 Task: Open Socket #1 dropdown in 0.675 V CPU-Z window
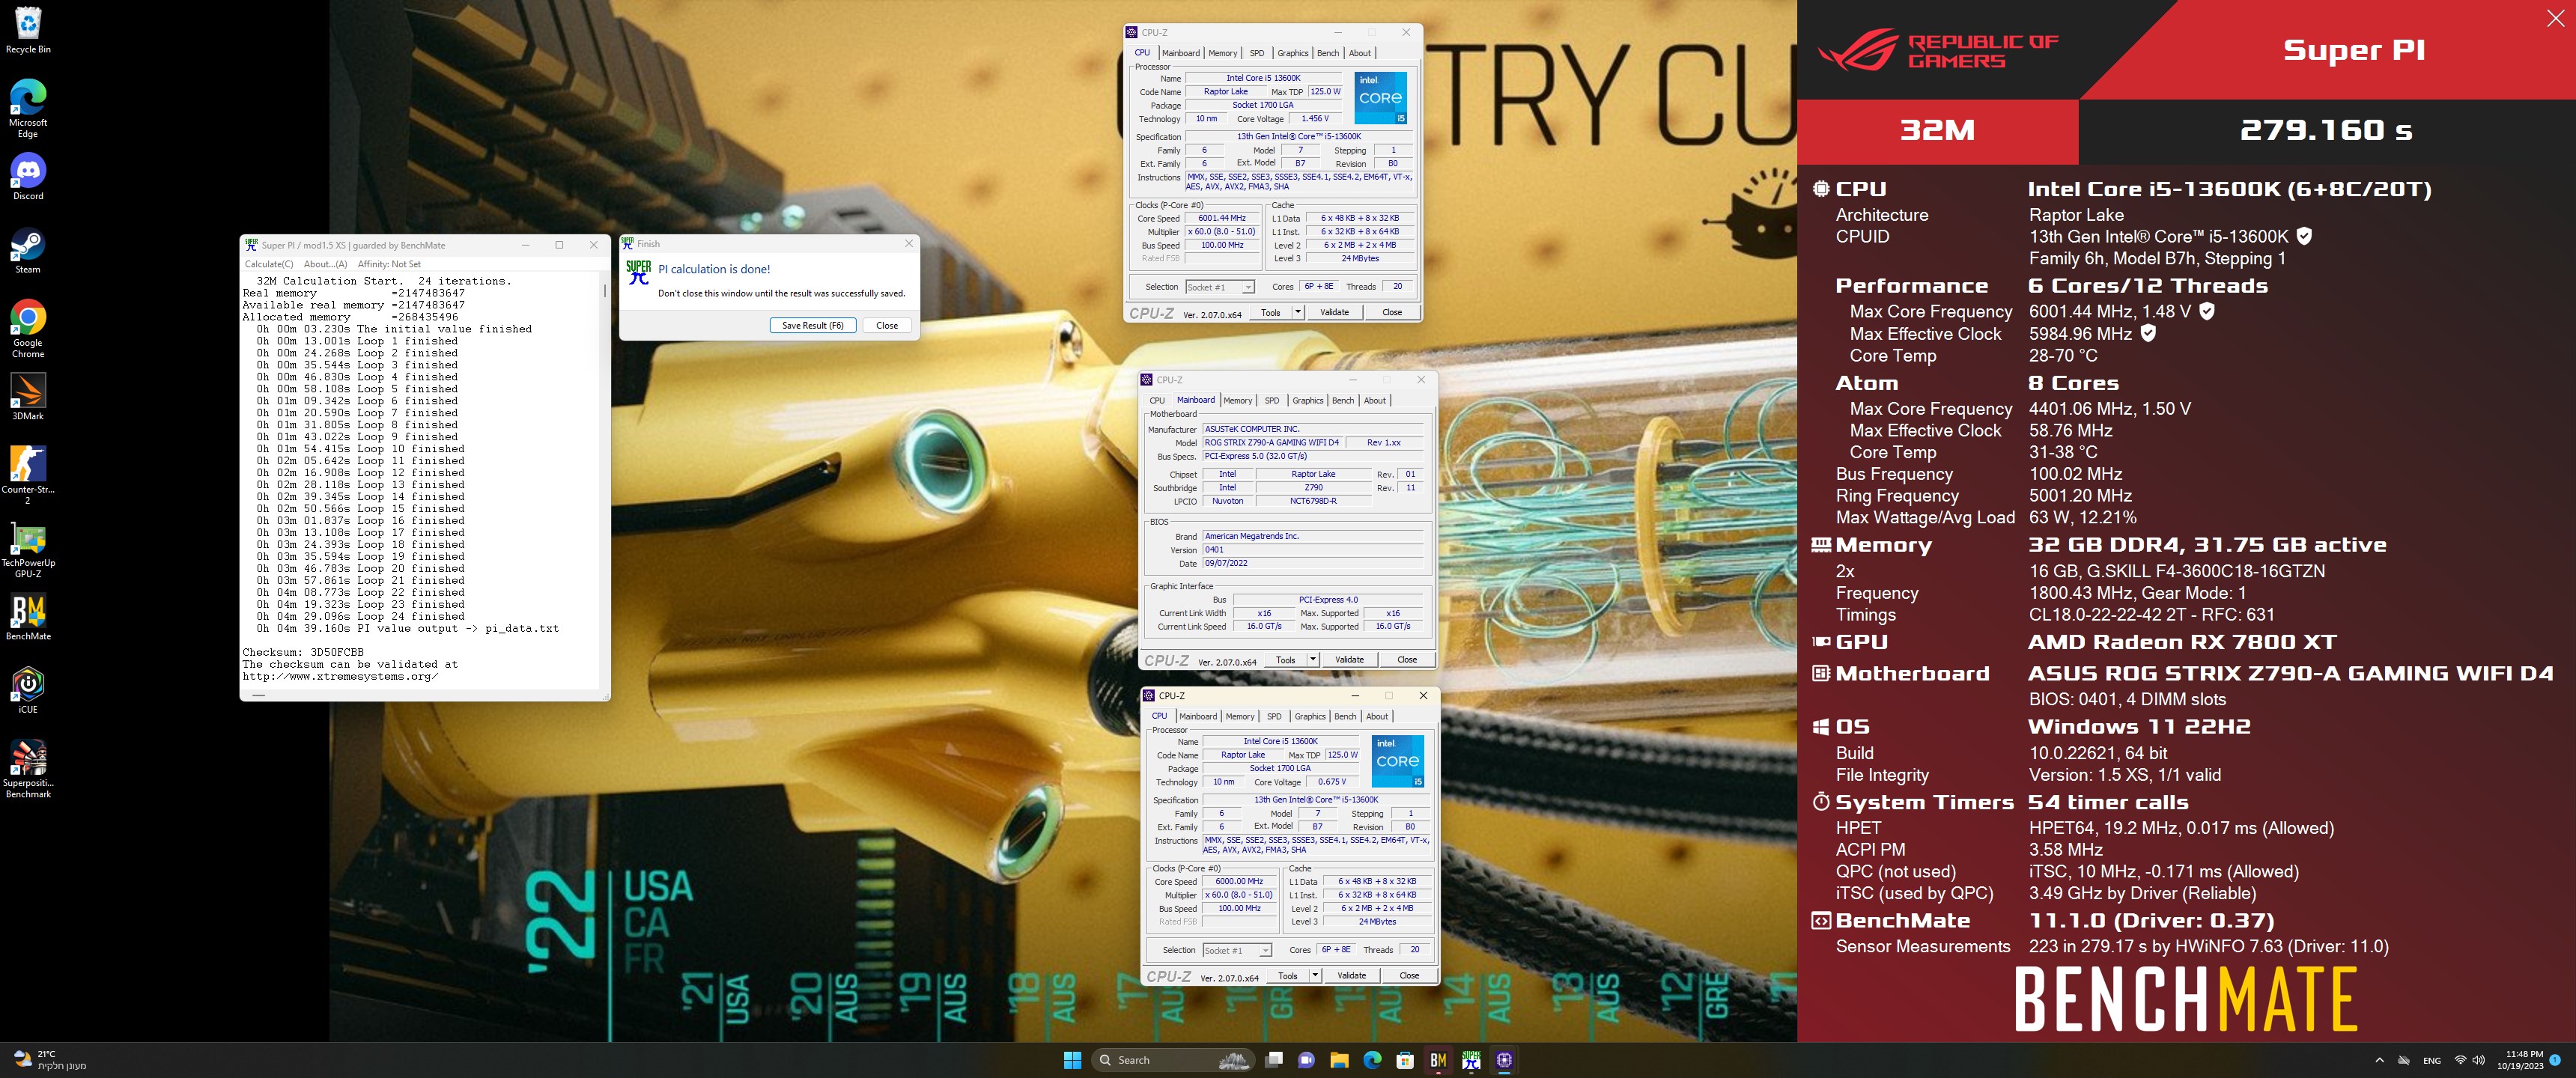[x=1237, y=951]
